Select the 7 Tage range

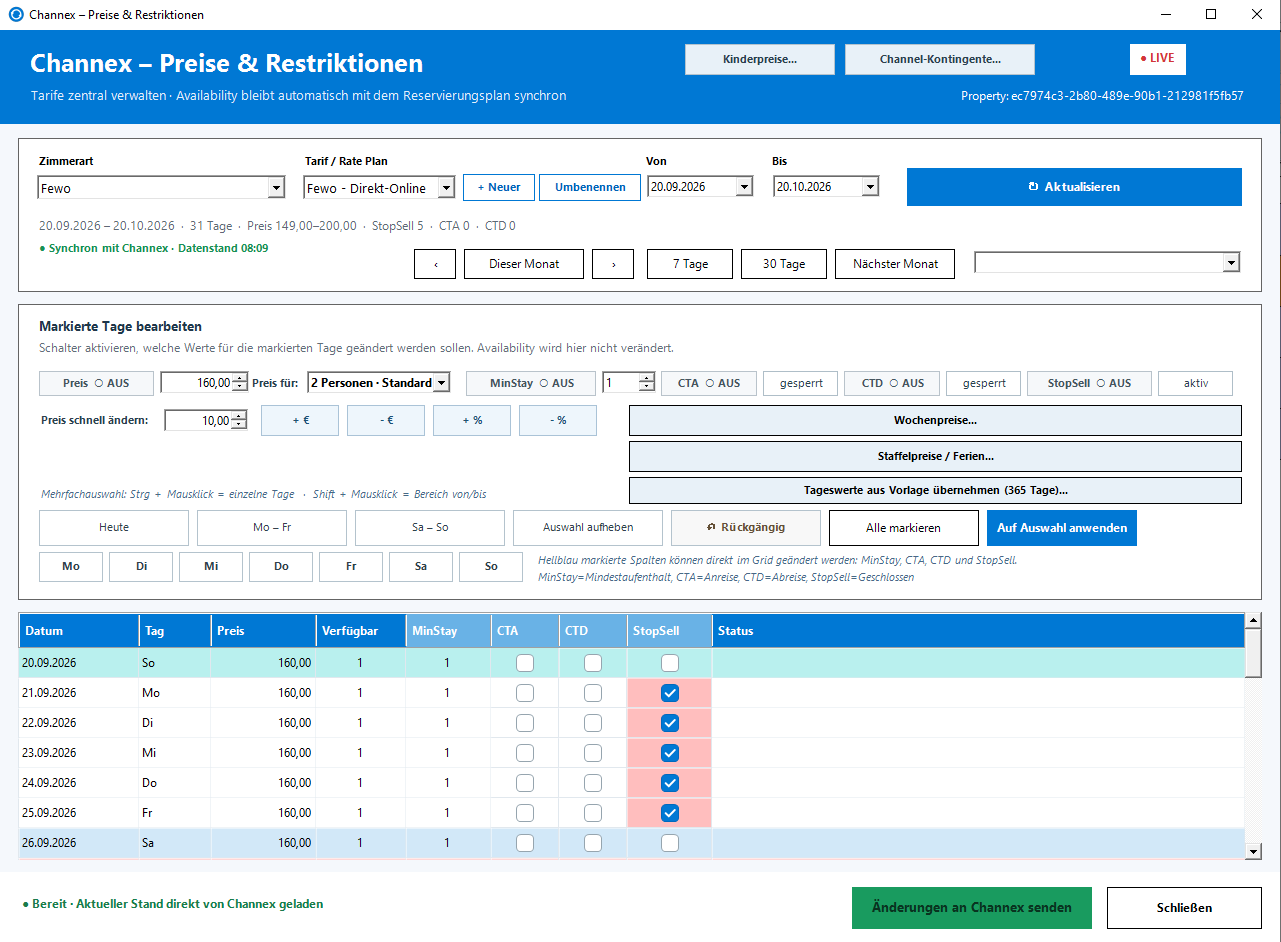tap(690, 264)
